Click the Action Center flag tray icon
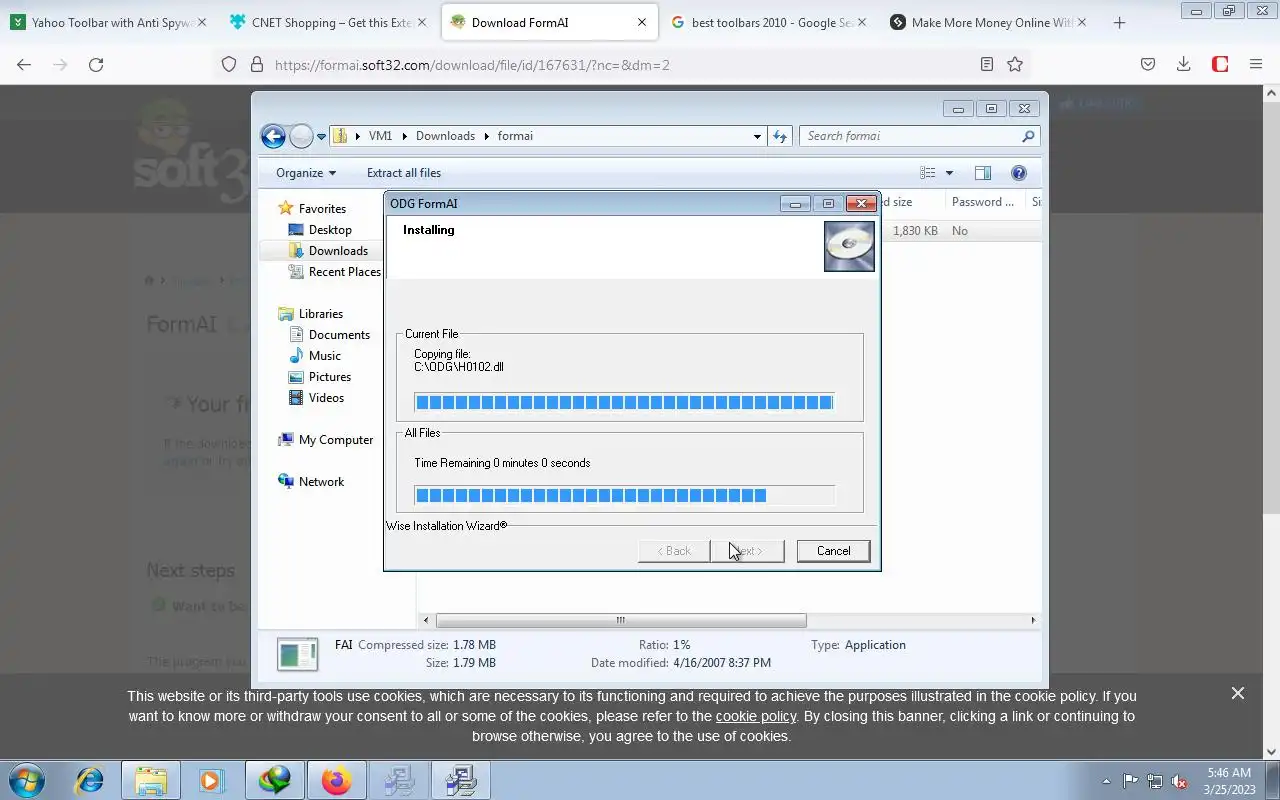This screenshot has height=800, width=1280. click(1131, 781)
